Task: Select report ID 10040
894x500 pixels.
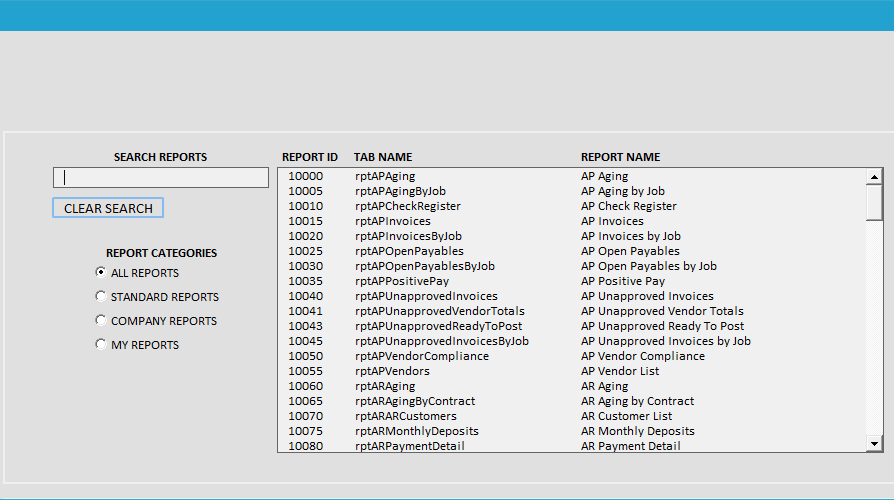Action: point(306,296)
